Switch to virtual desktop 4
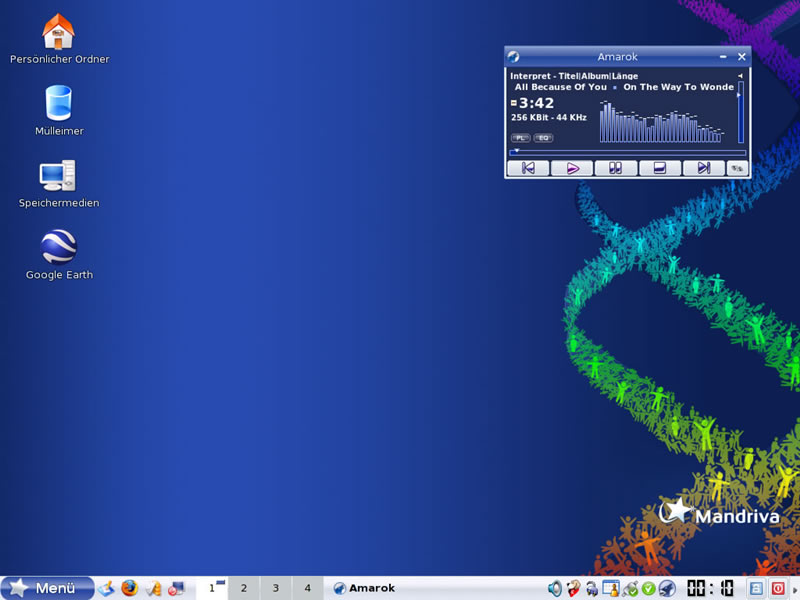 pos(307,588)
